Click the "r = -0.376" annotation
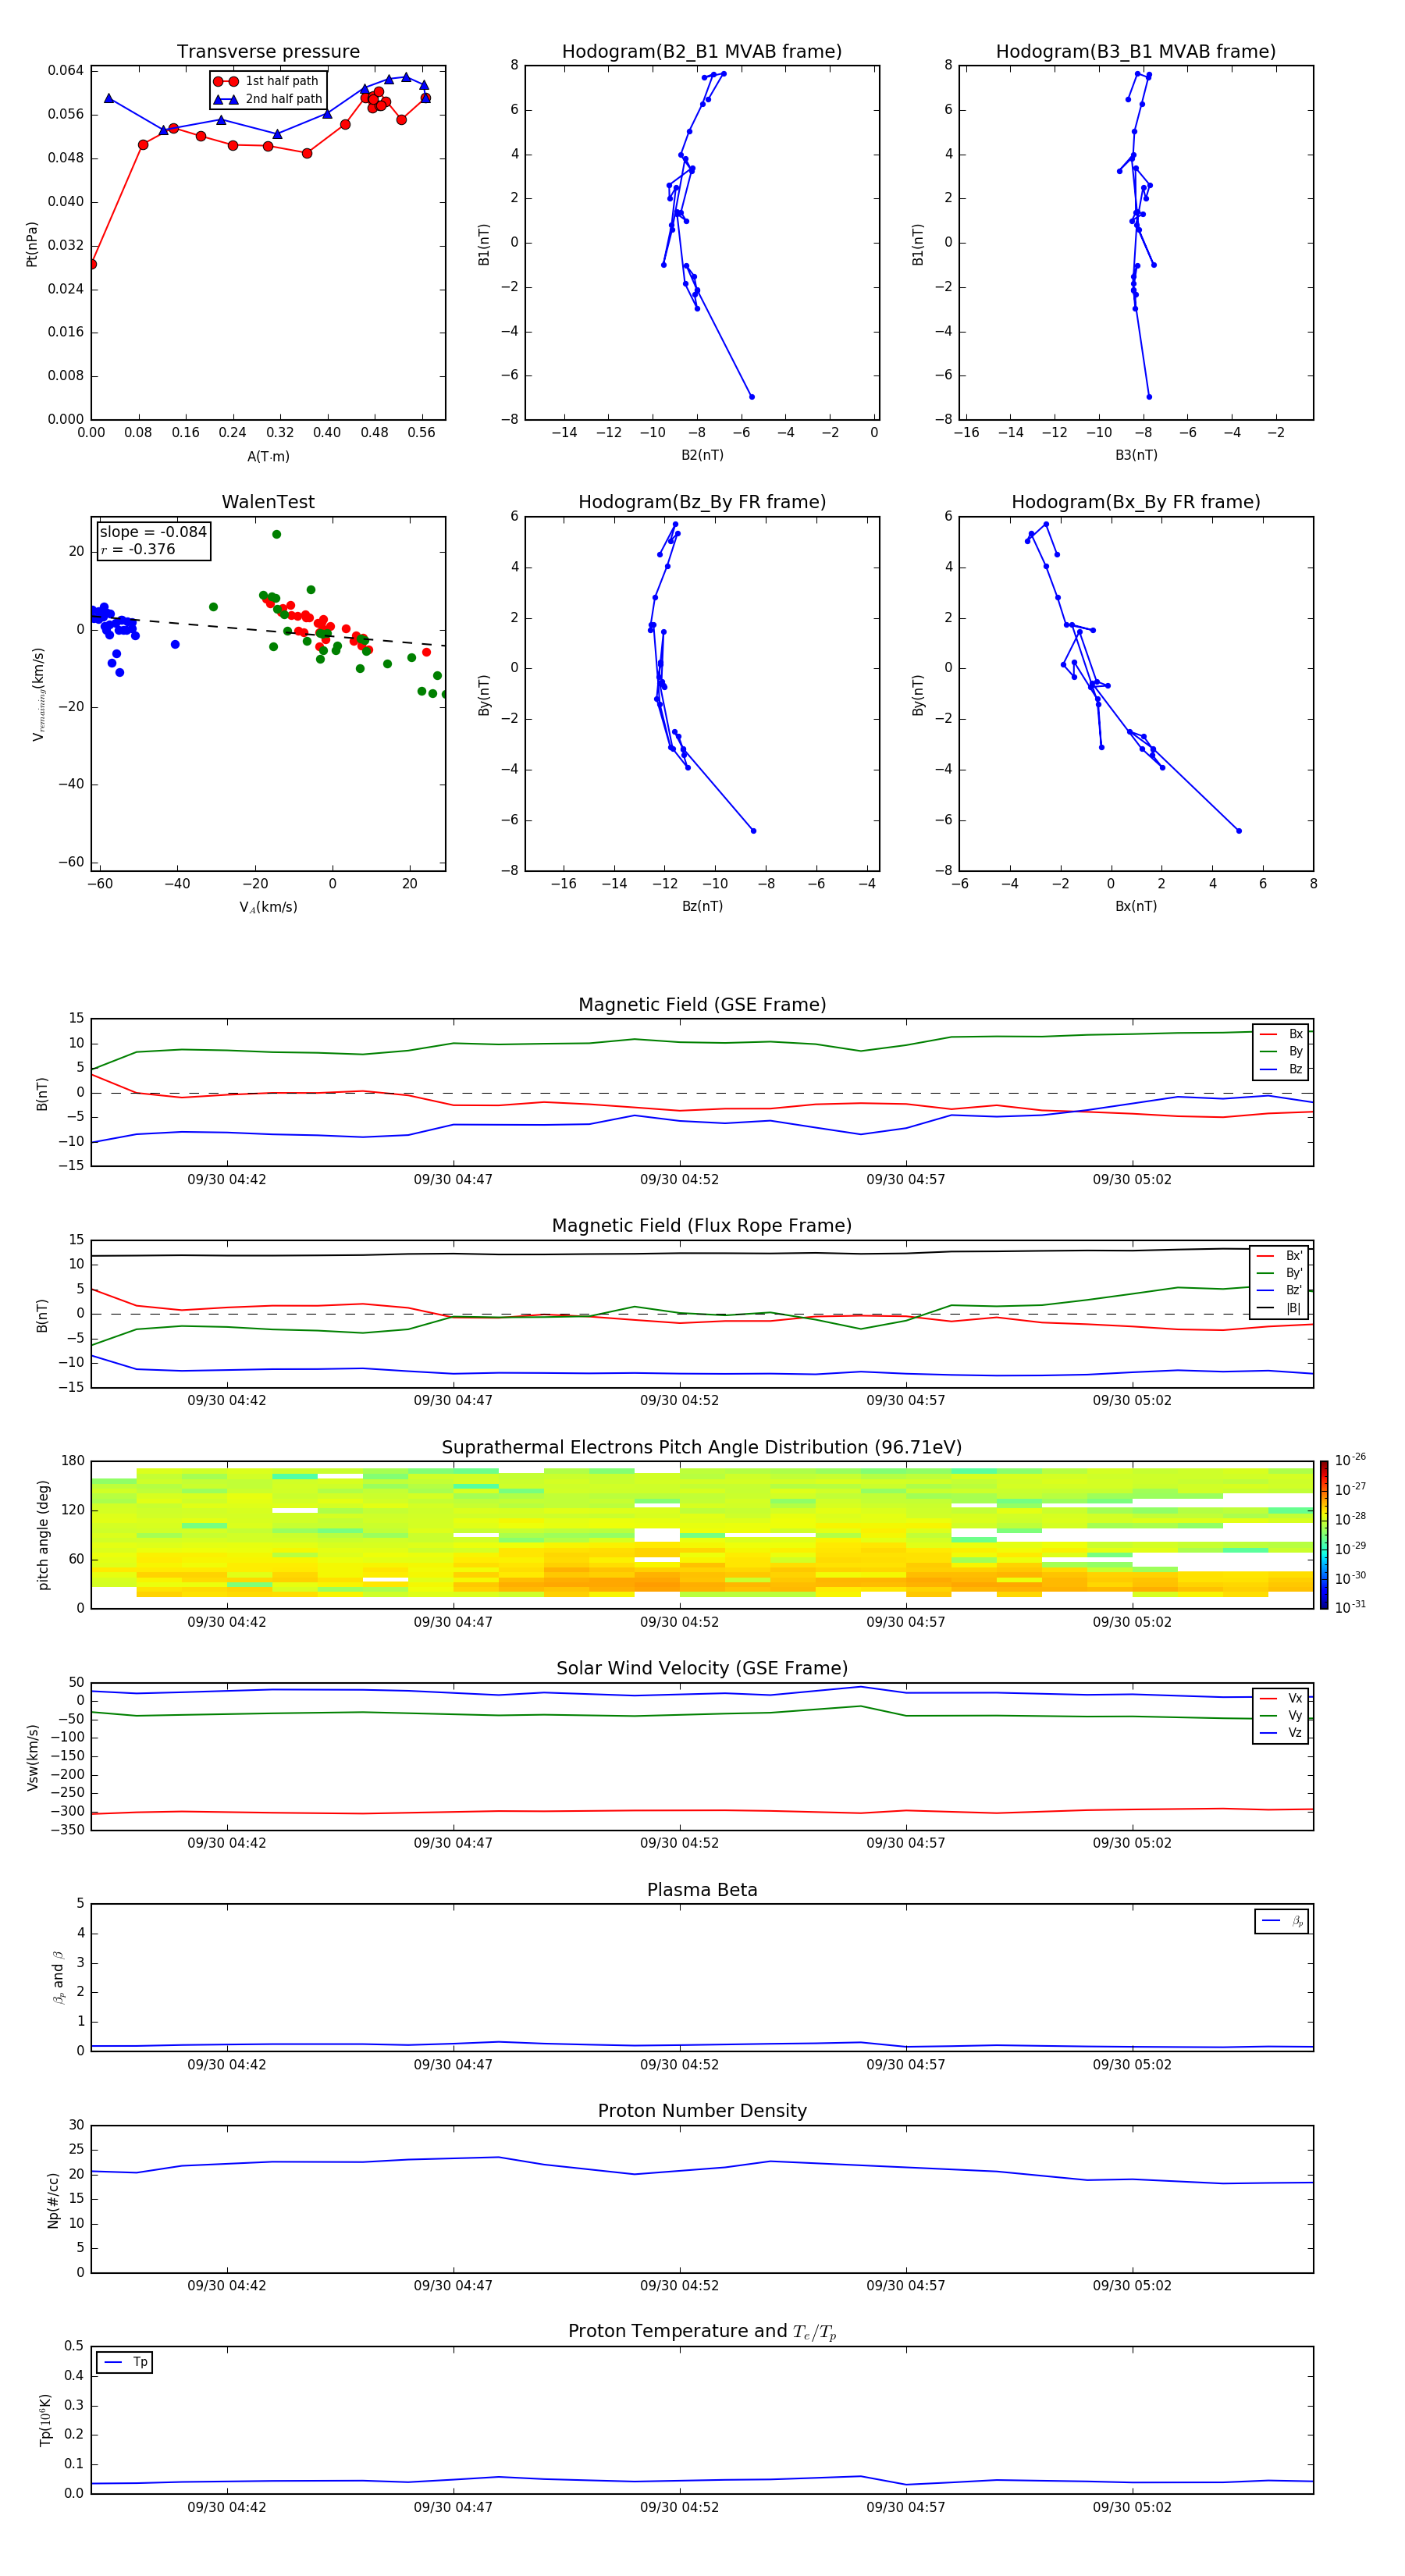Viewport: 1405px width, 2576px height. coord(138,549)
